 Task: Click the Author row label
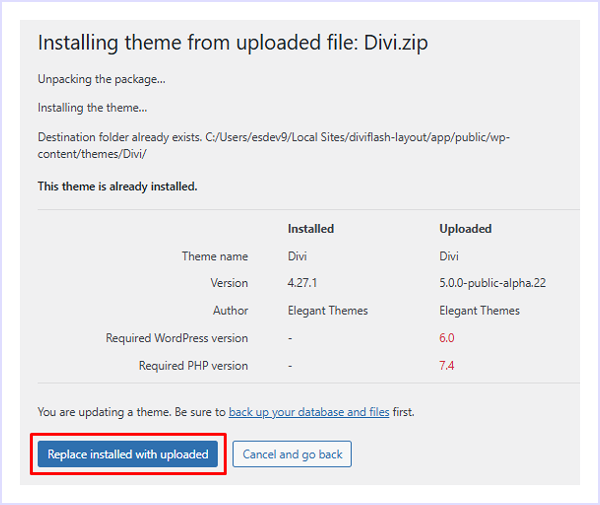tap(230, 310)
